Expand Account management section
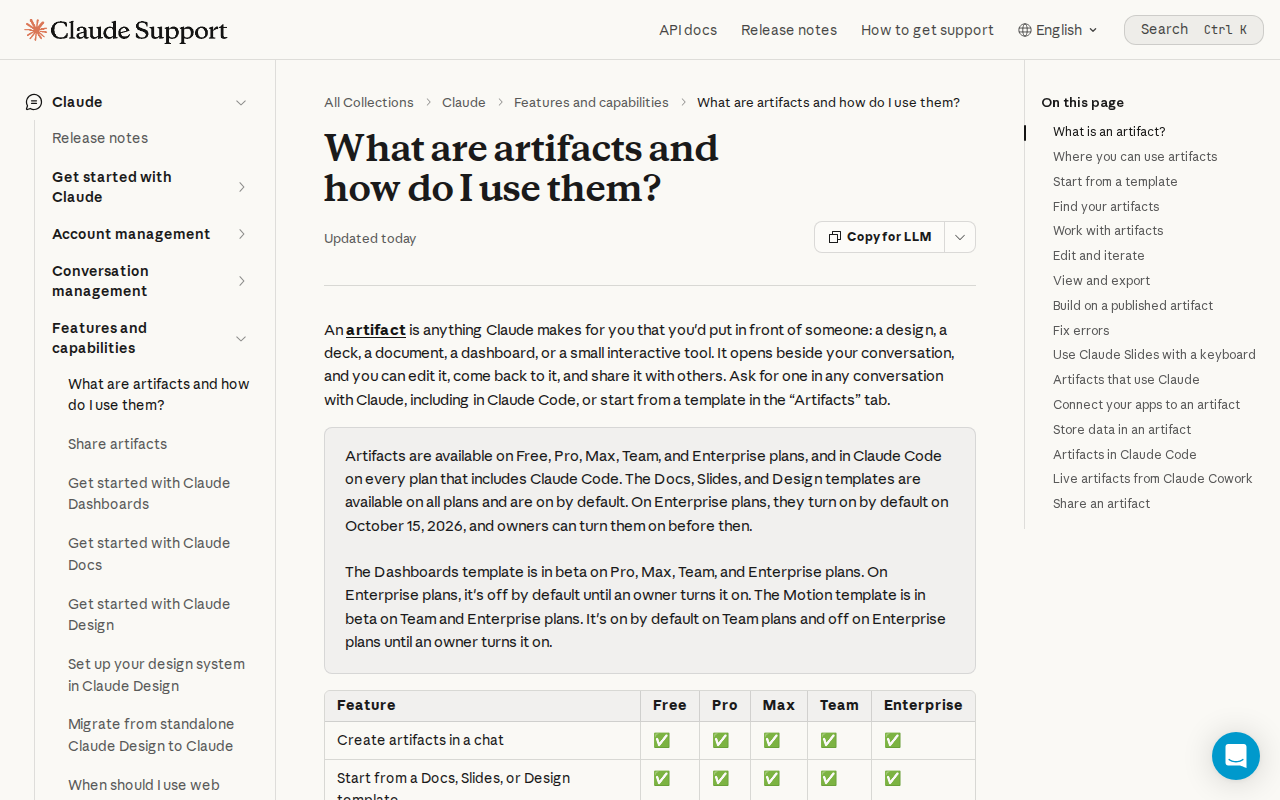1280x800 pixels. [241, 234]
